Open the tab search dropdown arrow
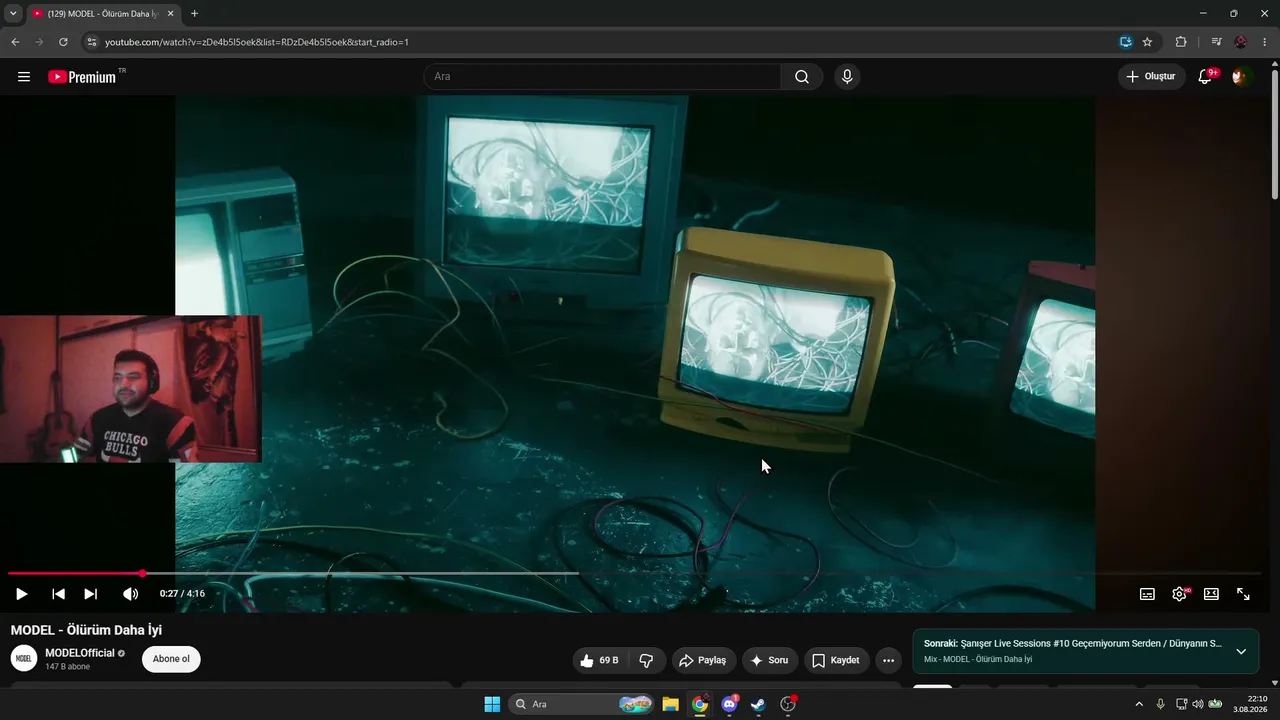 (13, 14)
